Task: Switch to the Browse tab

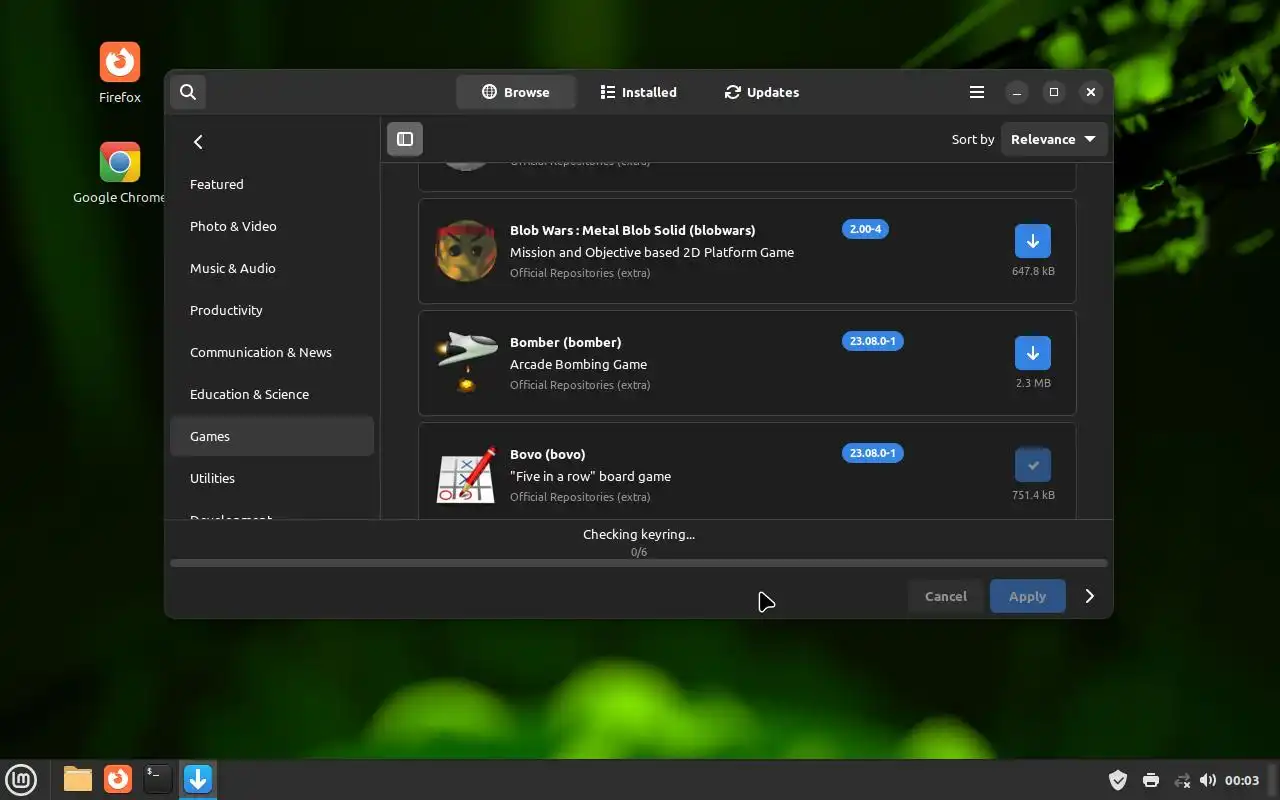Action: point(516,92)
